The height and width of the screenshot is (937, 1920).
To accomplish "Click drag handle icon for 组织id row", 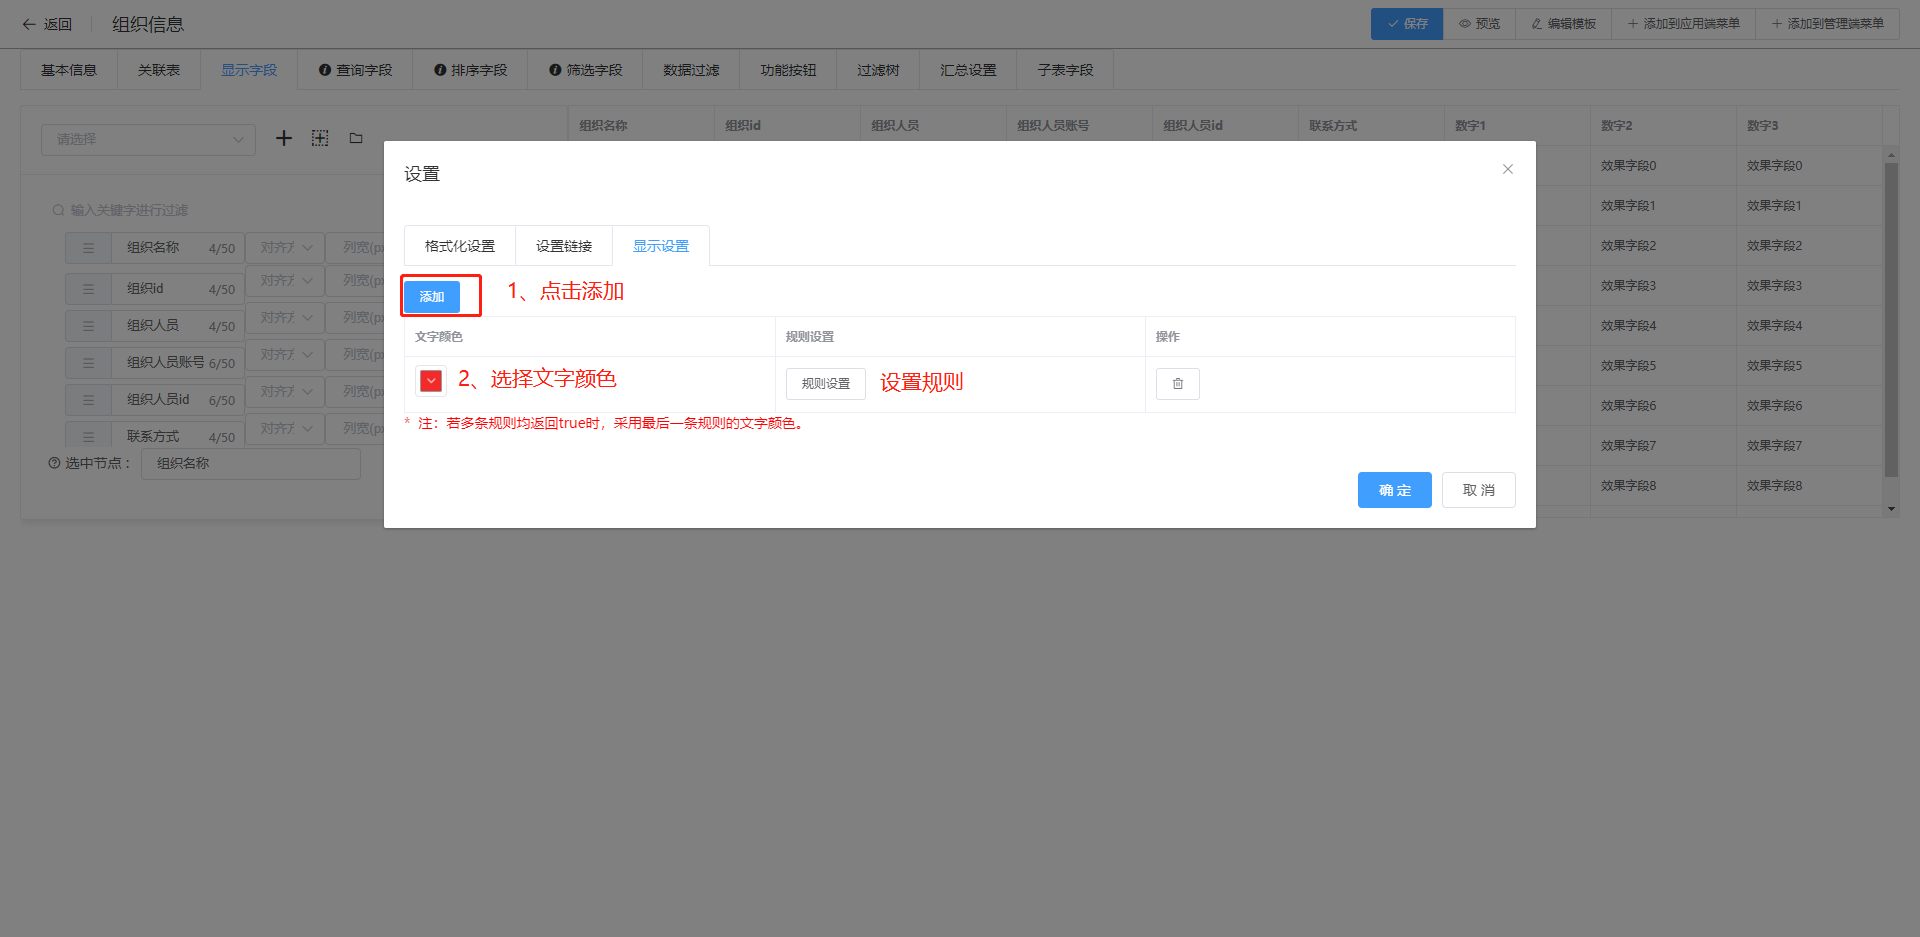I will (88, 289).
